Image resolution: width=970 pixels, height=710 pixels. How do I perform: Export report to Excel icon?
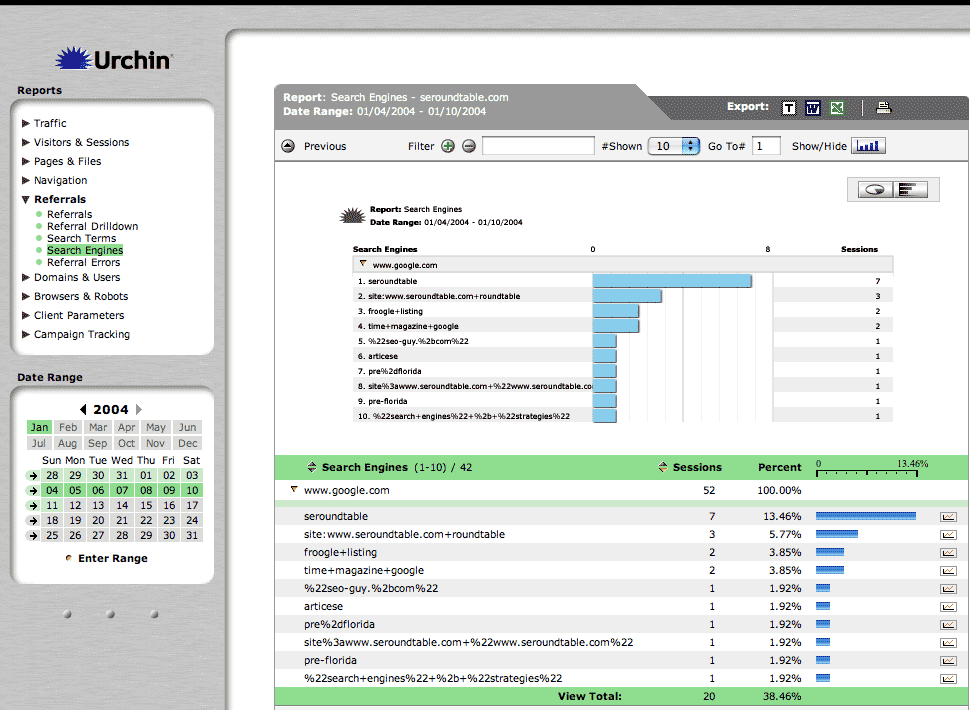(x=837, y=108)
